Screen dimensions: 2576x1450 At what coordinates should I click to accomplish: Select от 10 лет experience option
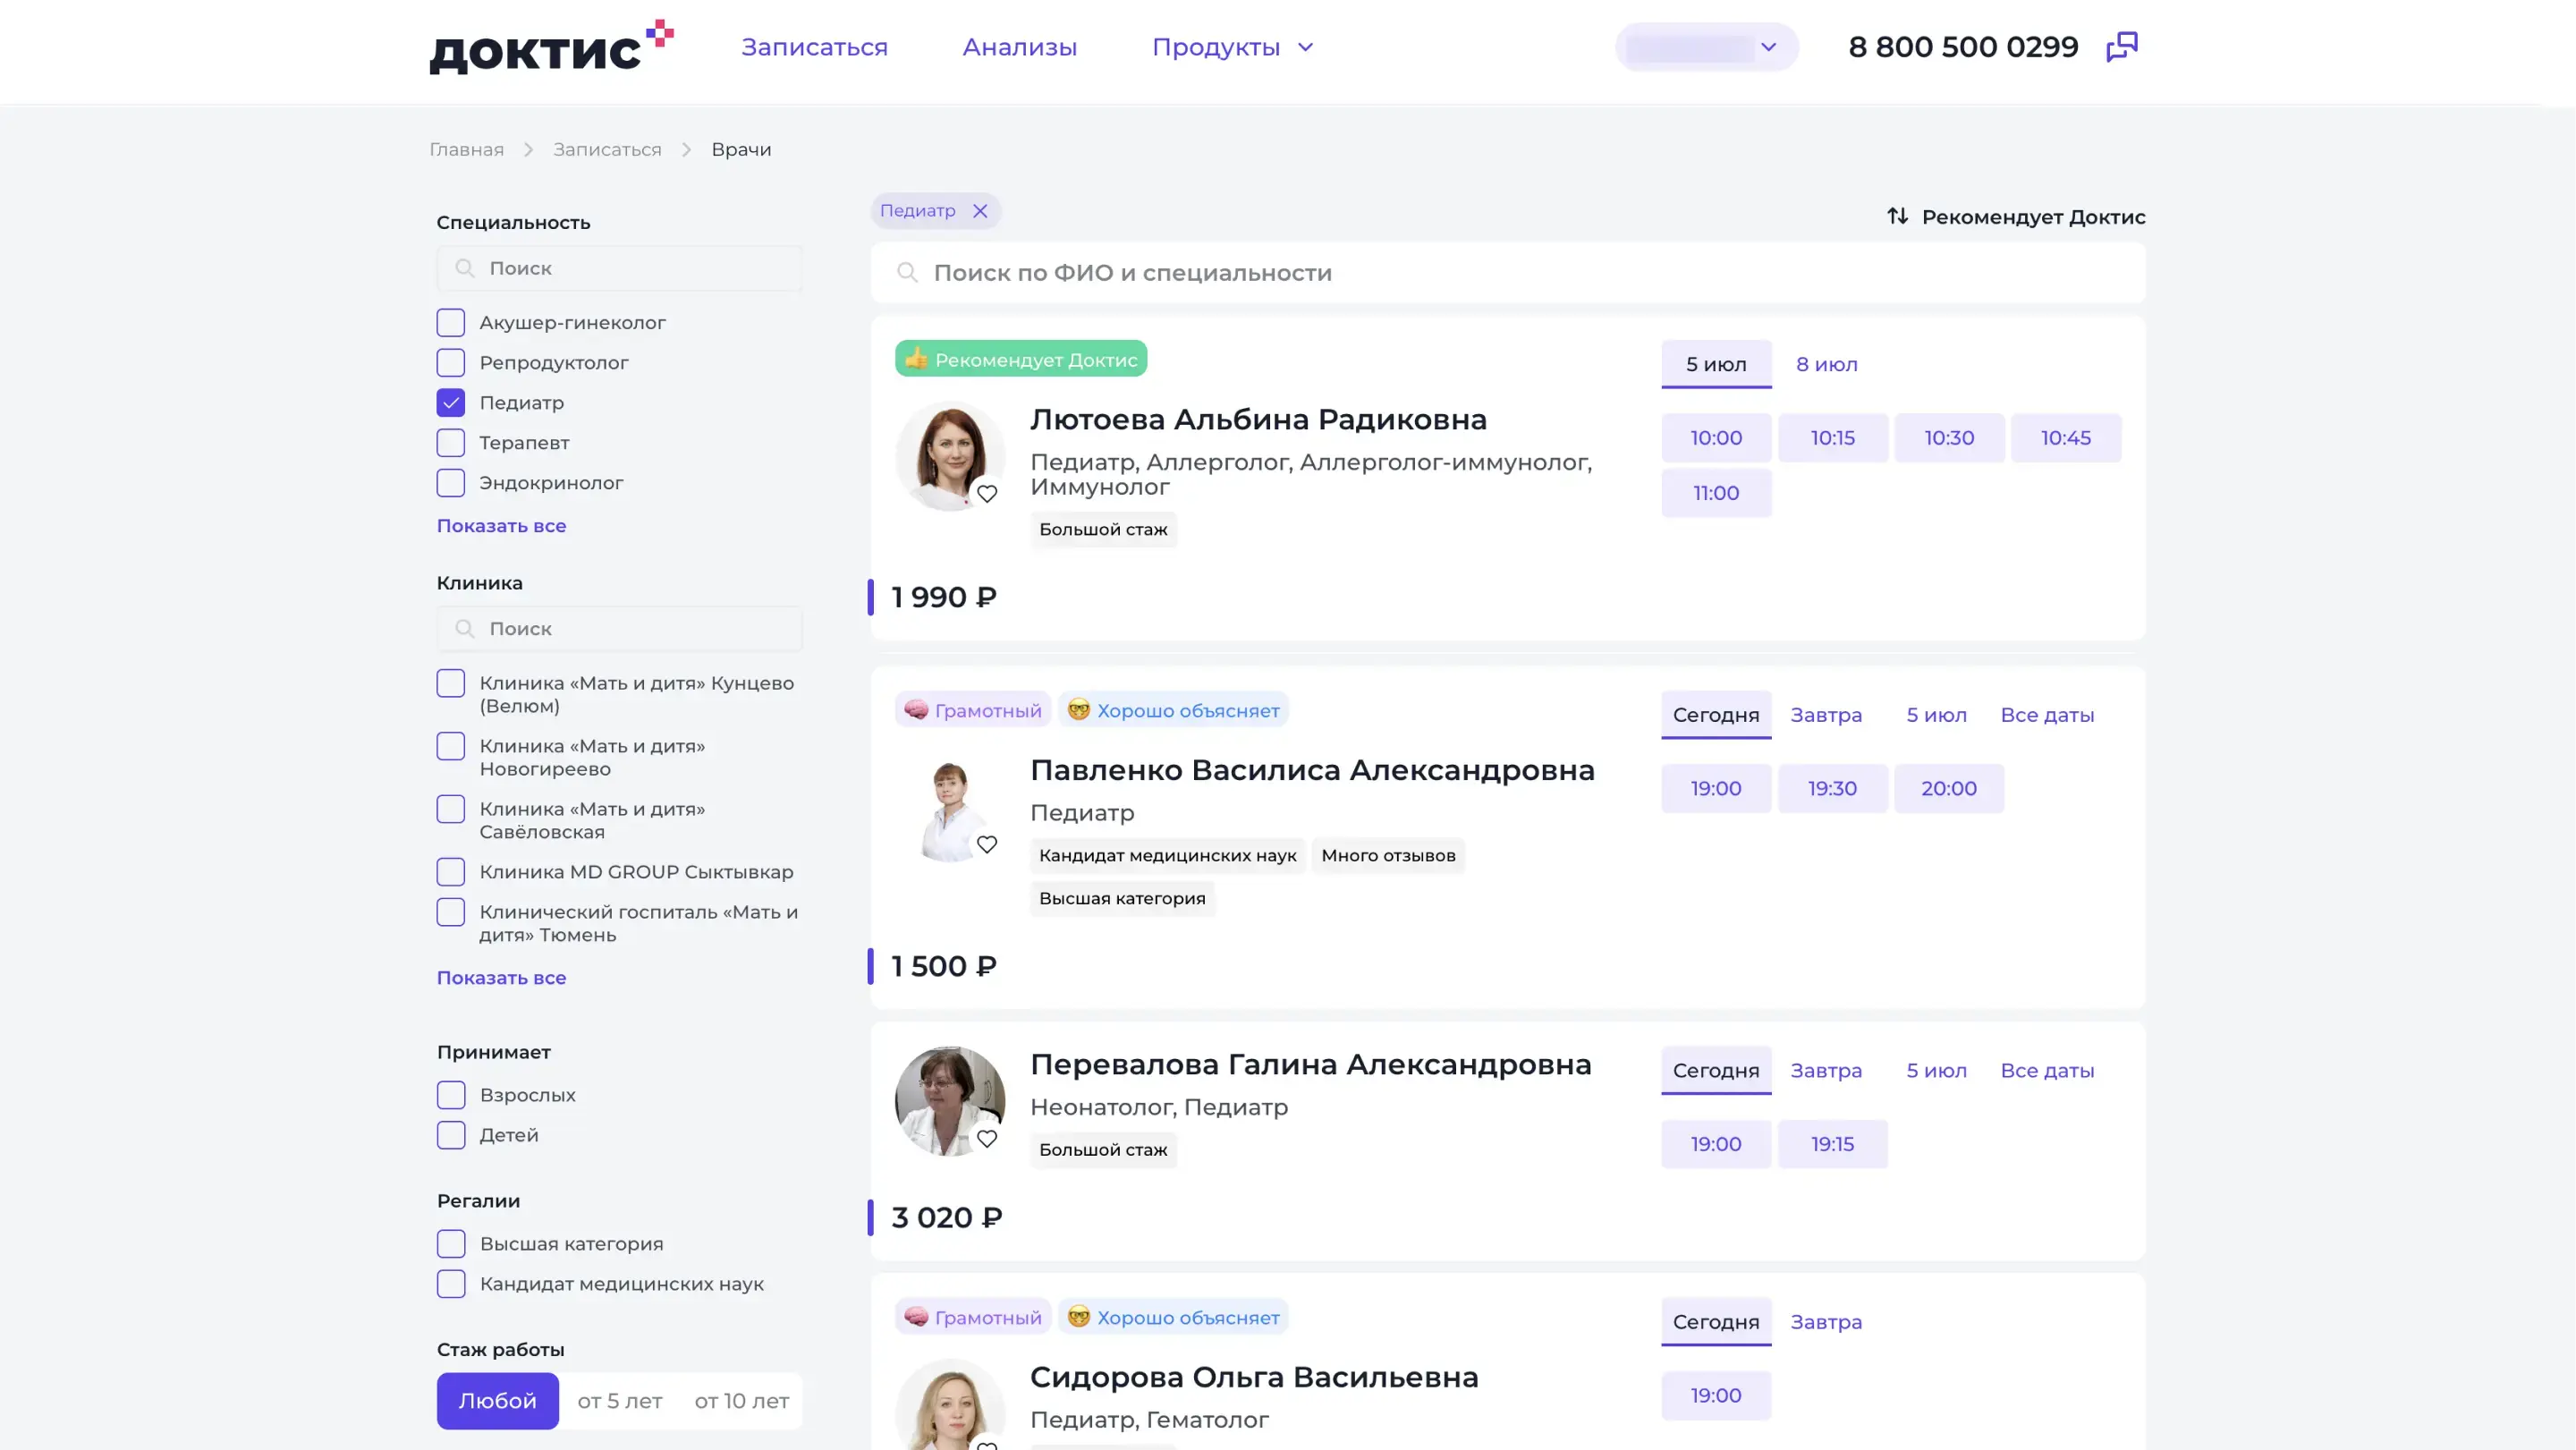click(741, 1401)
